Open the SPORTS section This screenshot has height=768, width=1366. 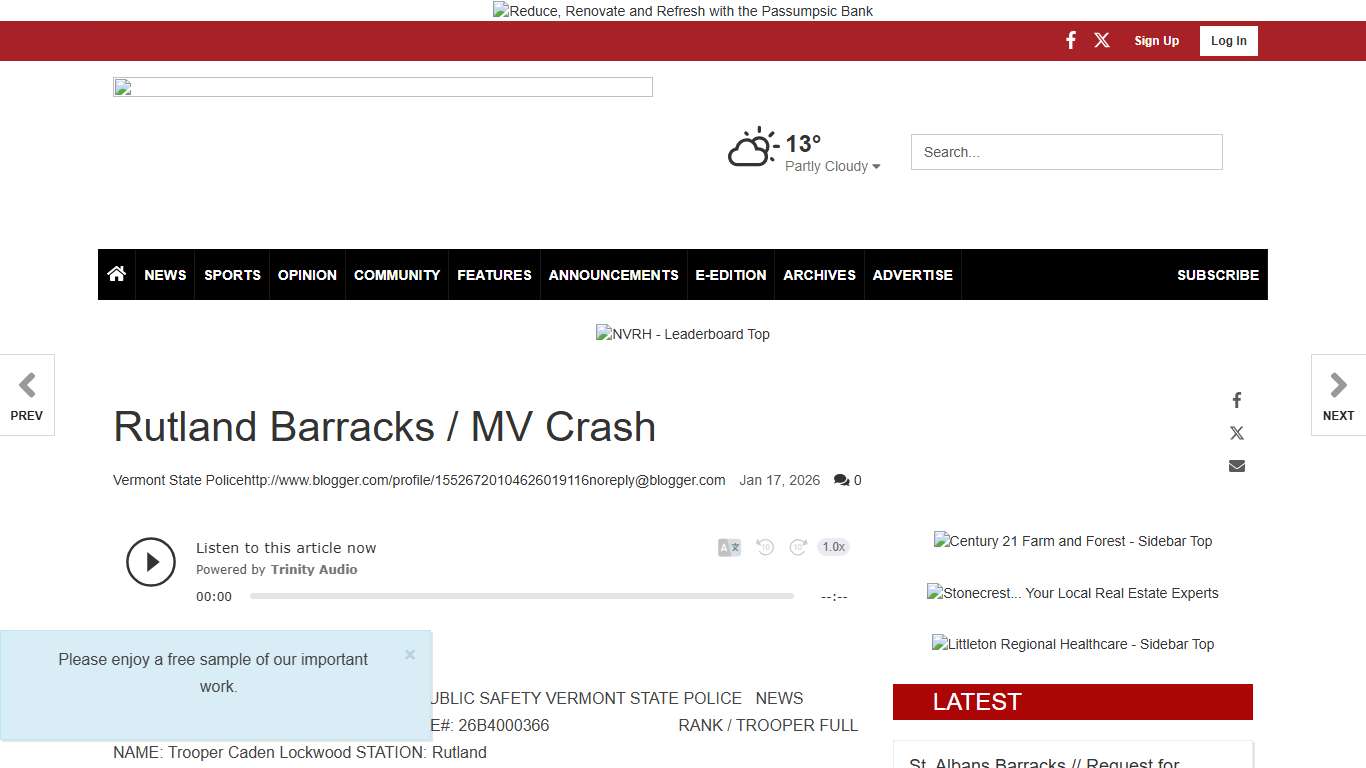232,275
